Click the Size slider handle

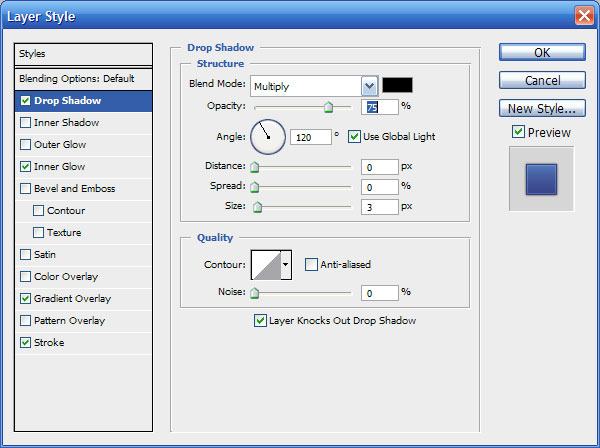click(x=258, y=207)
